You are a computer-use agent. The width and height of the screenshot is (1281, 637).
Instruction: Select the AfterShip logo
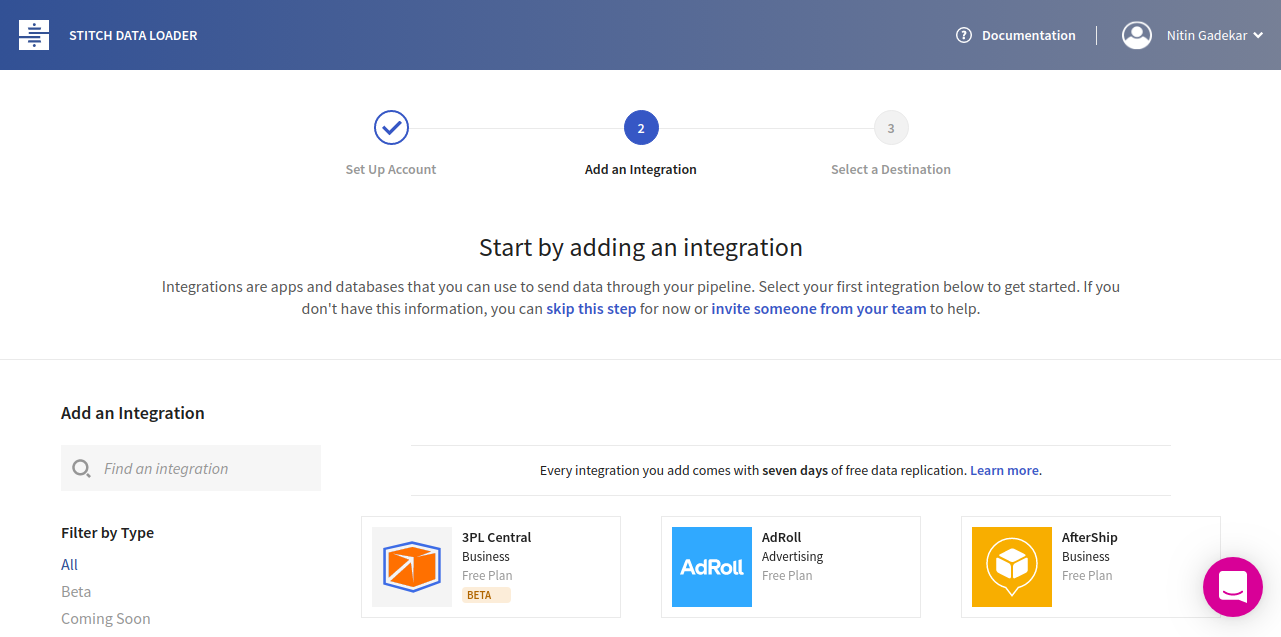click(1012, 567)
